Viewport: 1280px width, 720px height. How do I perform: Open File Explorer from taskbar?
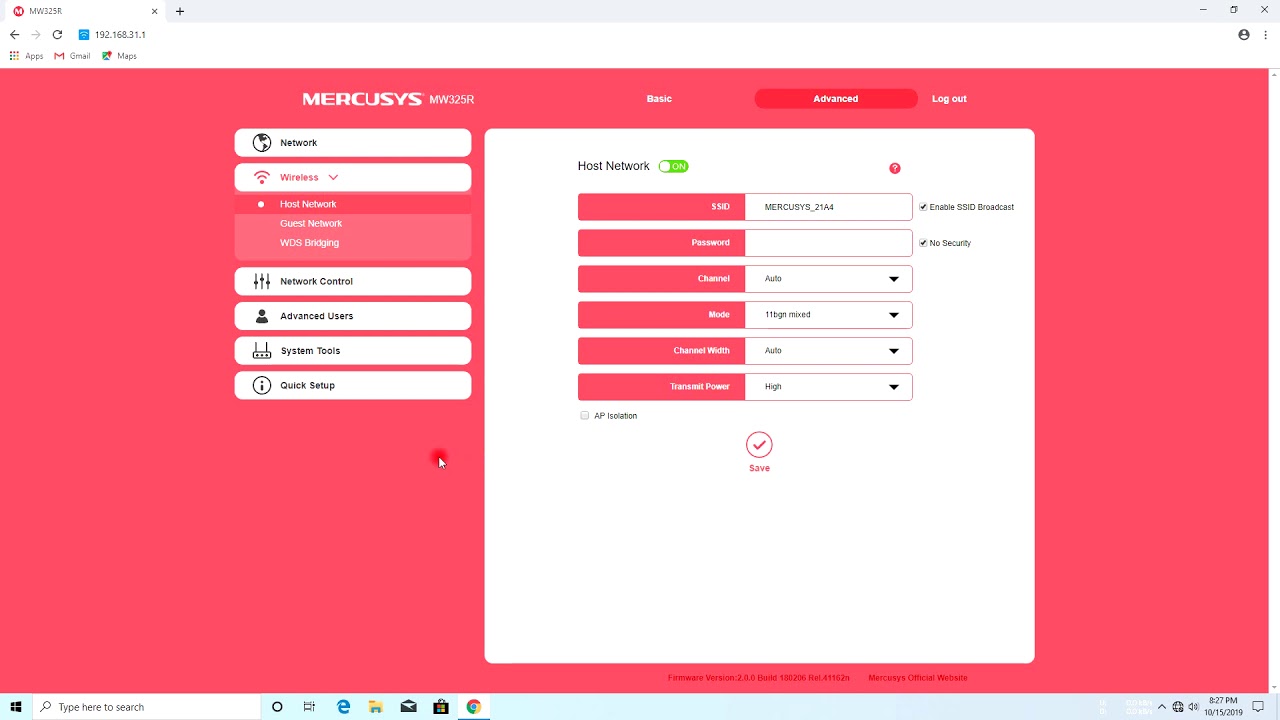point(376,707)
